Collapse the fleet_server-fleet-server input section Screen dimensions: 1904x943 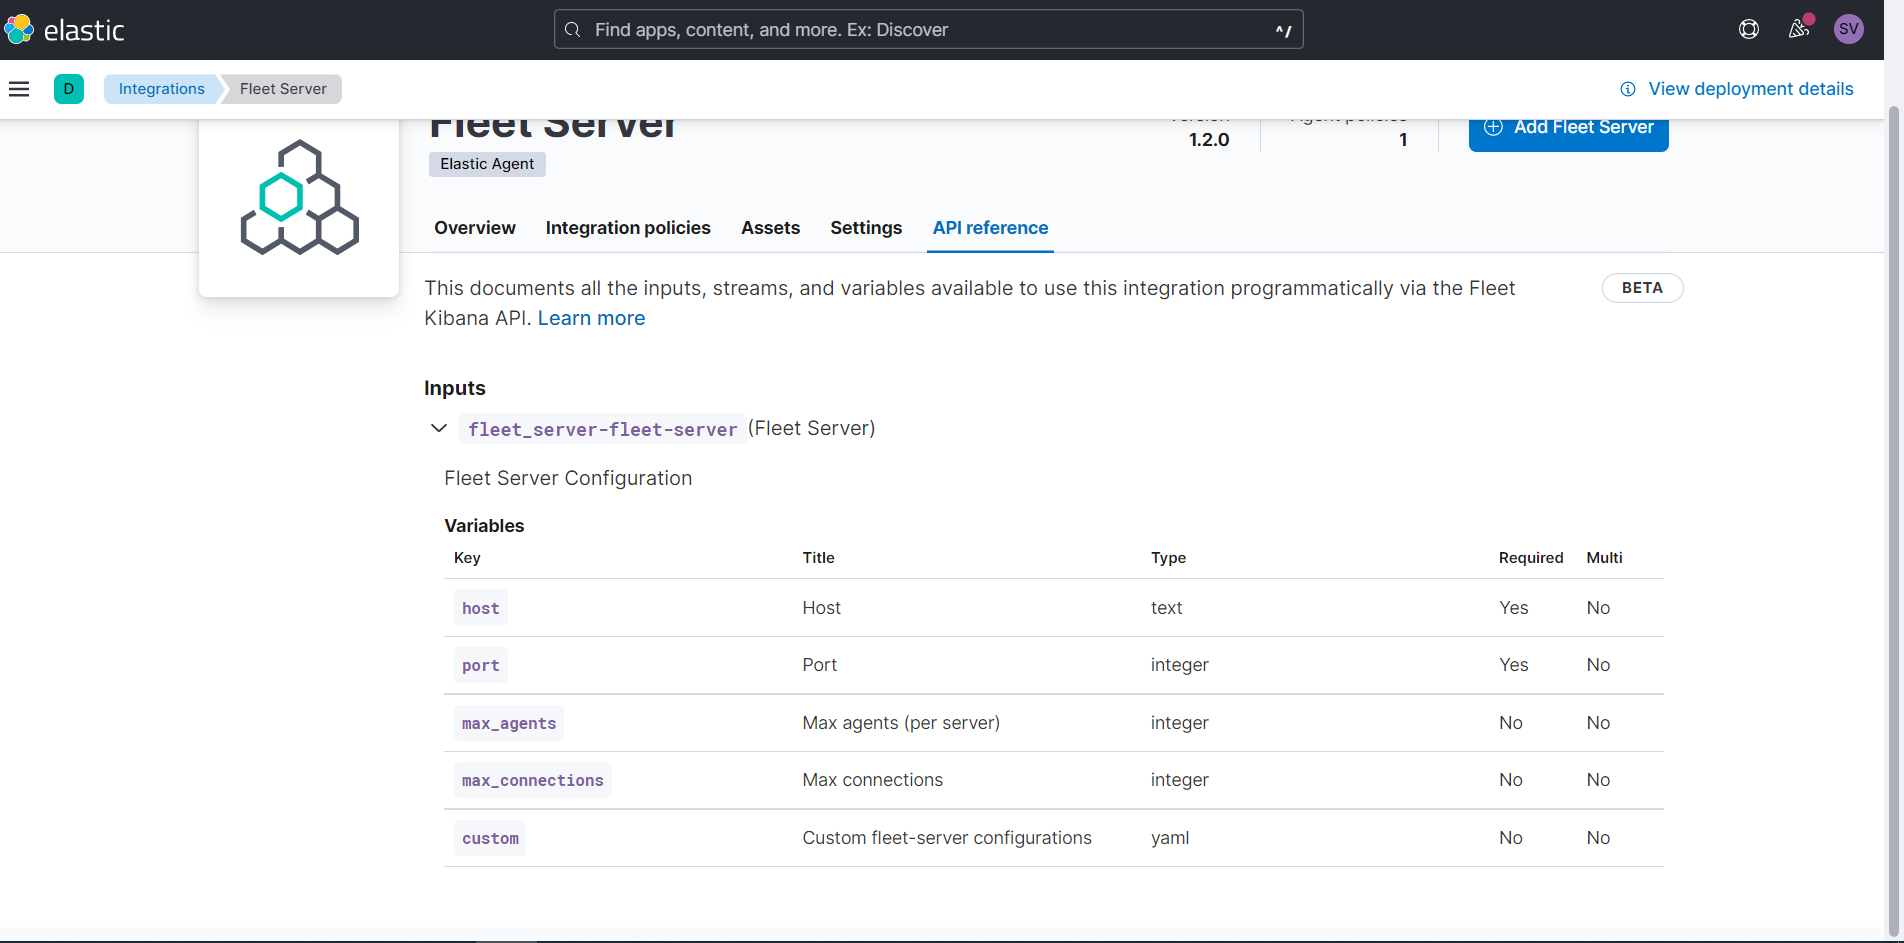[x=438, y=428]
